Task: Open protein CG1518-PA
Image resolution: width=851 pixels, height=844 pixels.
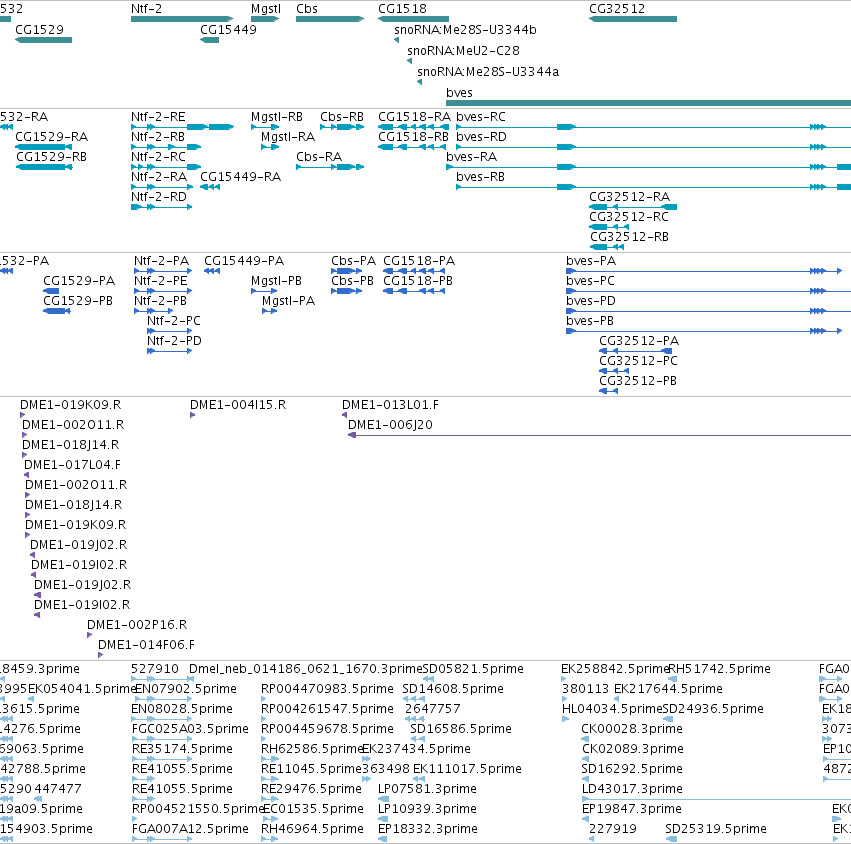Action: (414, 271)
